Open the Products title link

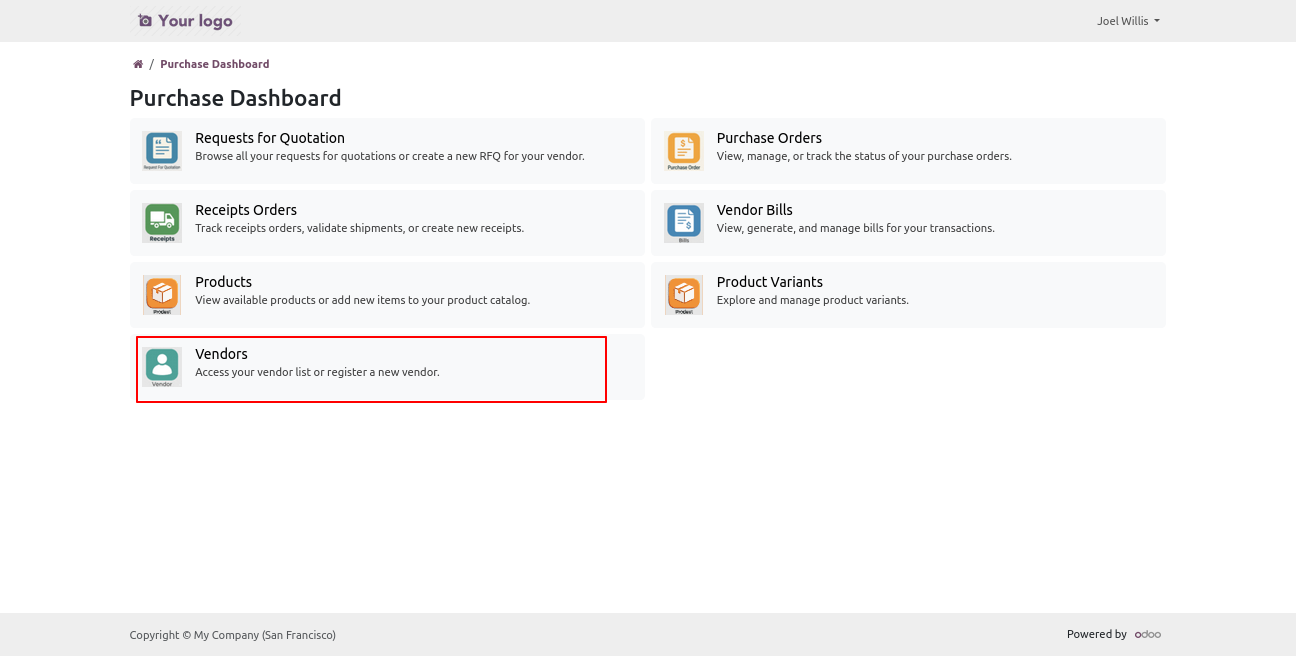223,282
